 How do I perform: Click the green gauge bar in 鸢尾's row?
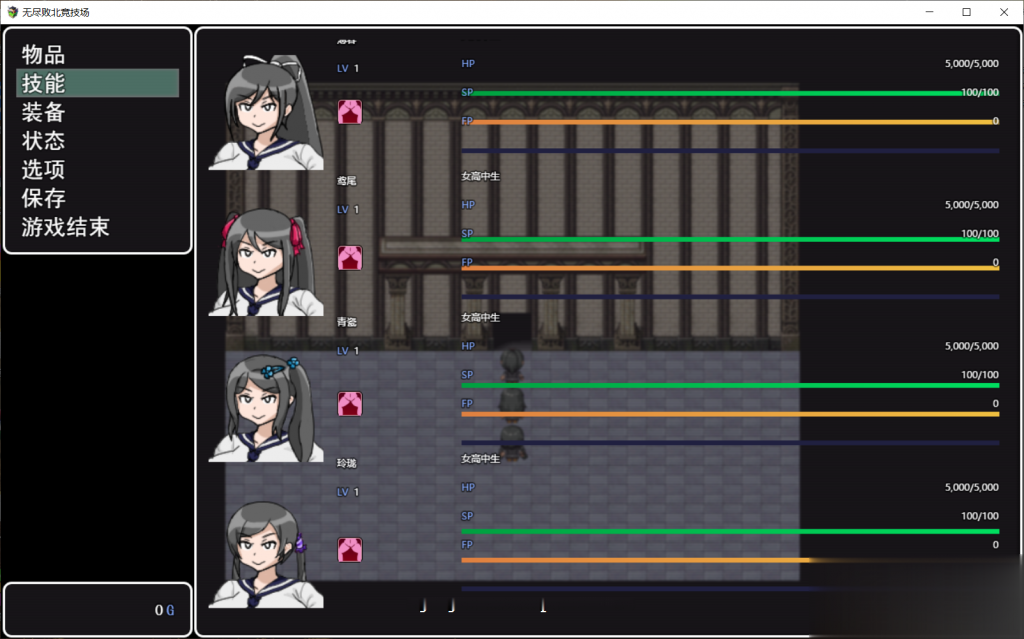pos(730,240)
